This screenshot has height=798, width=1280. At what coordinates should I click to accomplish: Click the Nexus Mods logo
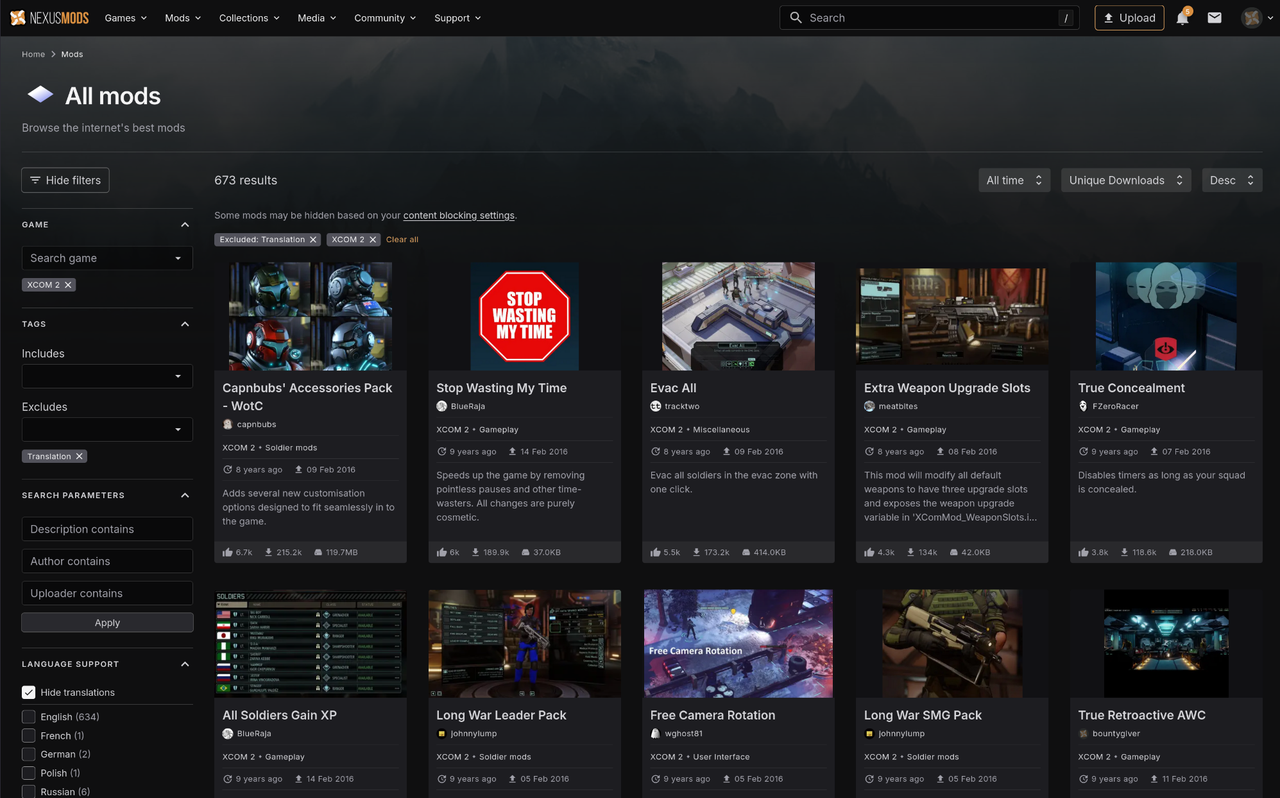51,17
